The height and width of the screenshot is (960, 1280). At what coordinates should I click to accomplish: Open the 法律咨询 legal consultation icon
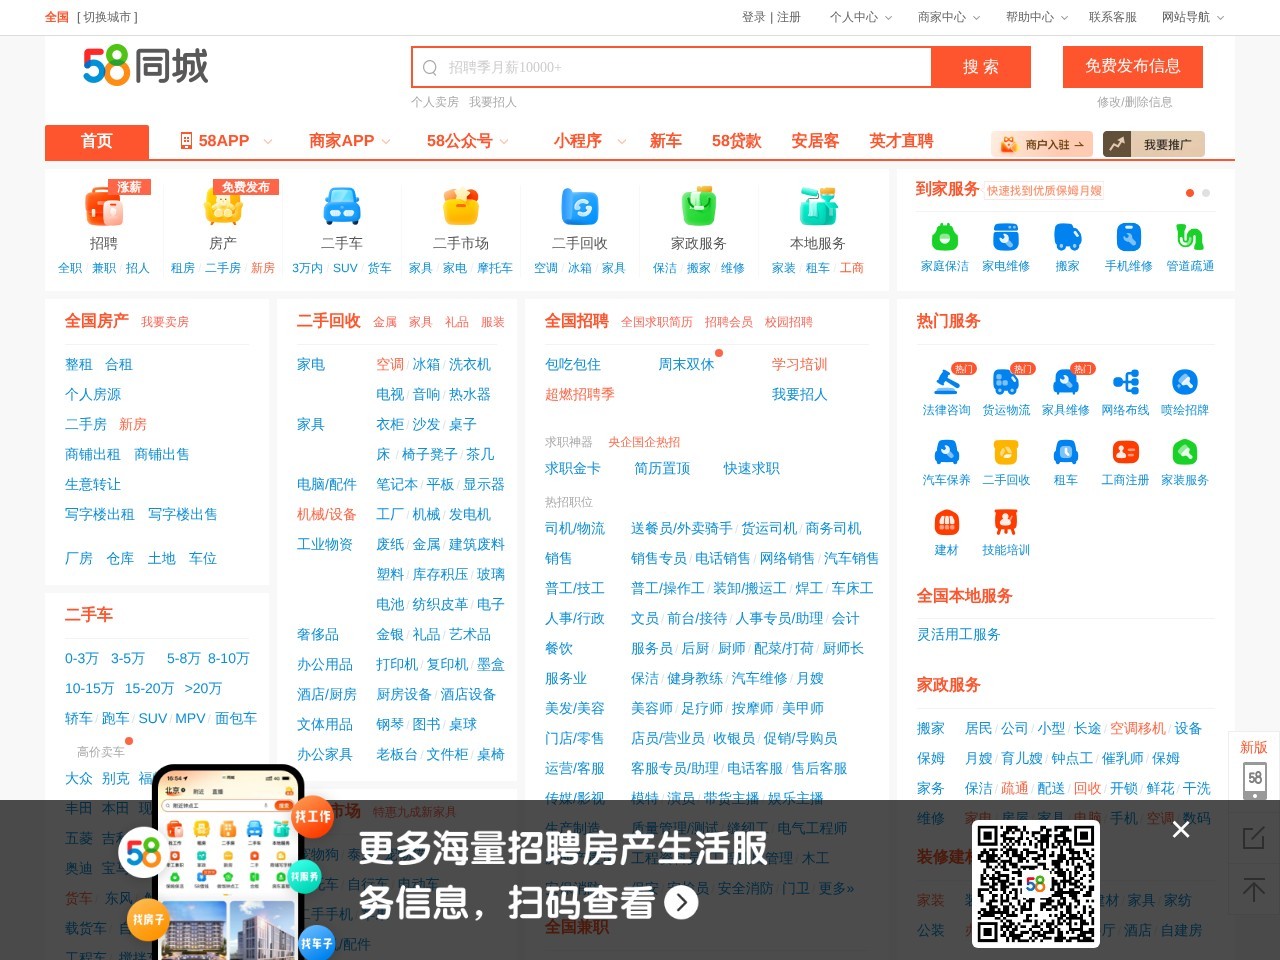pos(946,382)
